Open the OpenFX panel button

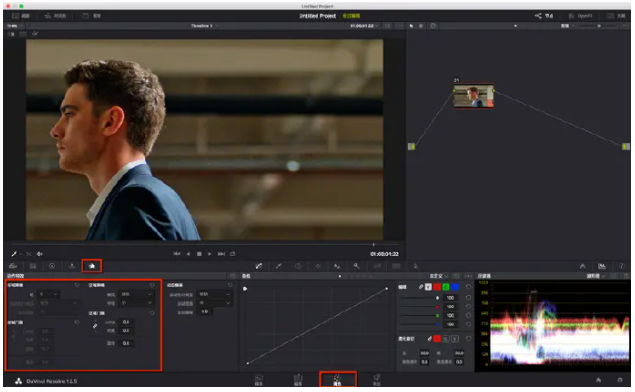tap(581, 16)
